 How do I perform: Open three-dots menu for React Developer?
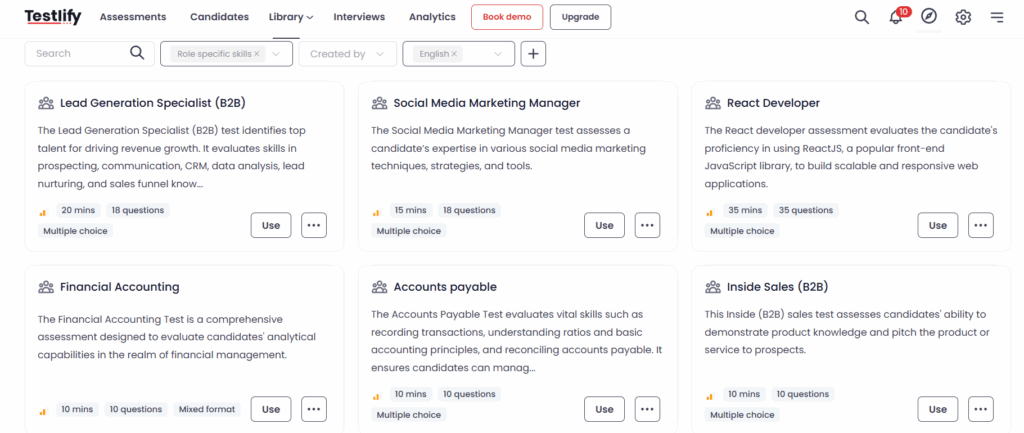tap(981, 225)
